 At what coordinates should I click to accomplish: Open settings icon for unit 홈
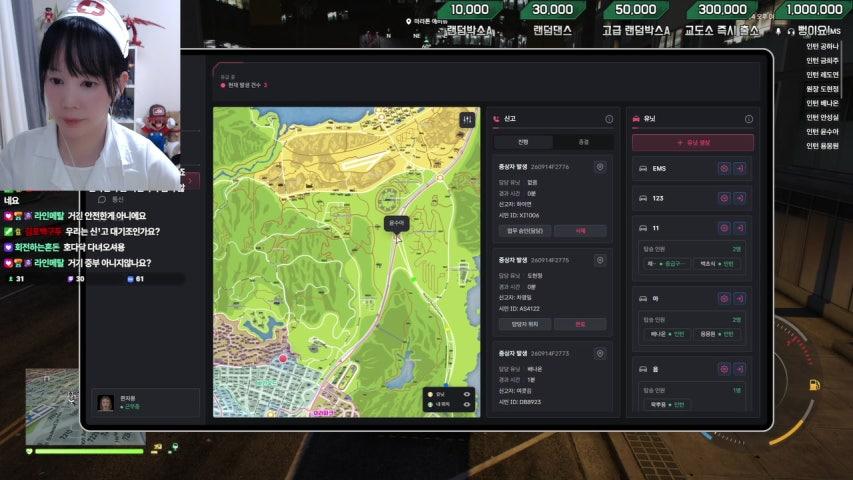point(724,369)
